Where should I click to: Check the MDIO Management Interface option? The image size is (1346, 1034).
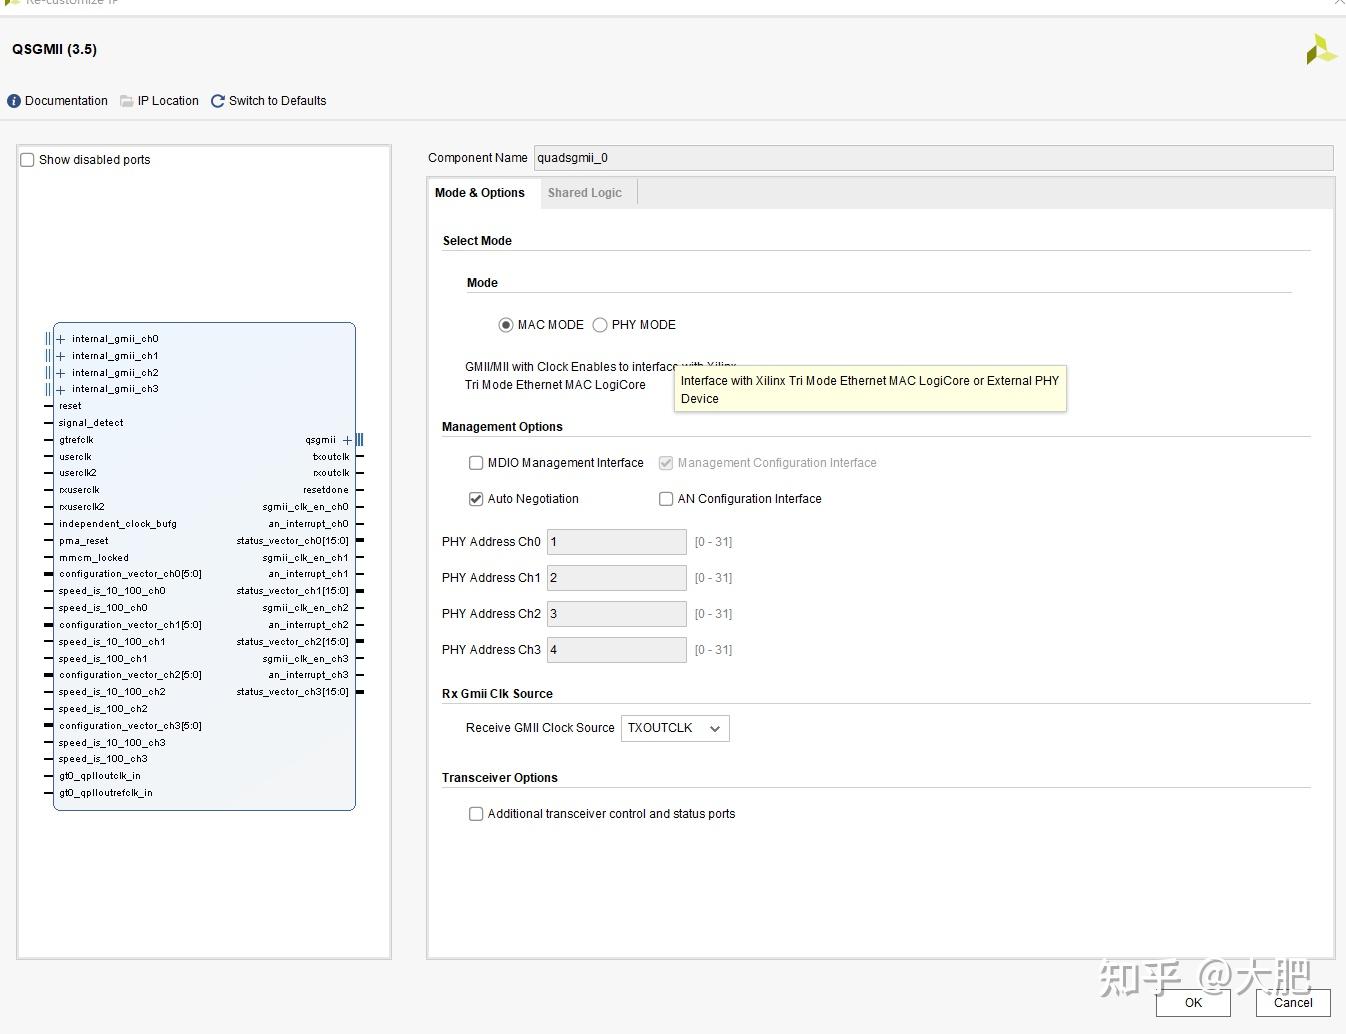[476, 463]
